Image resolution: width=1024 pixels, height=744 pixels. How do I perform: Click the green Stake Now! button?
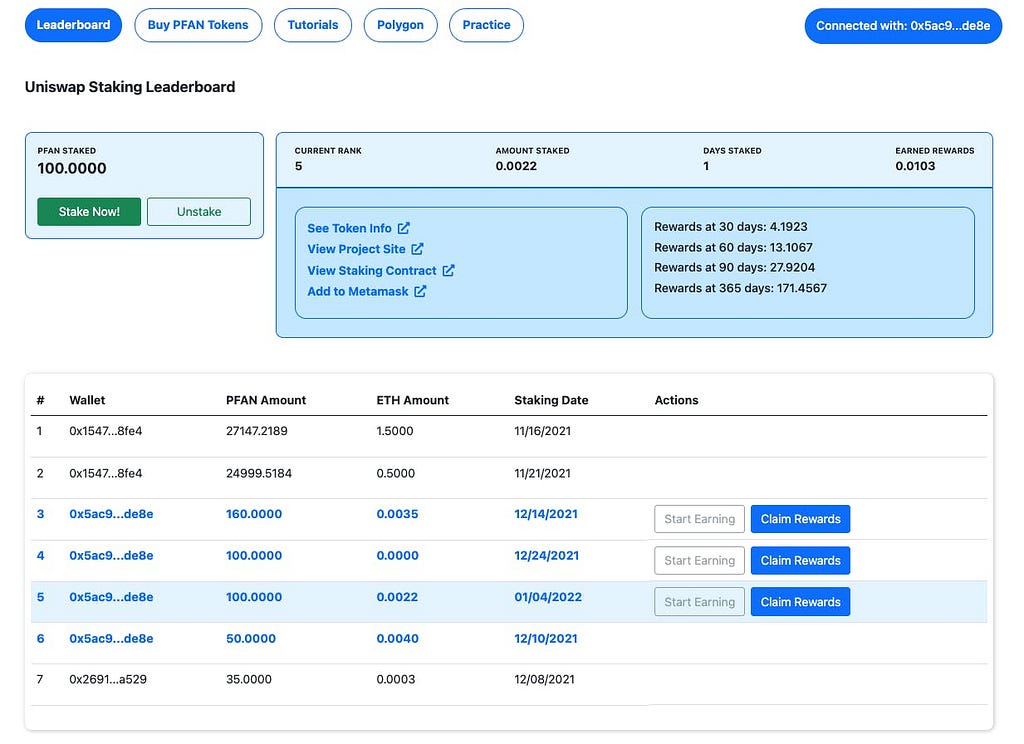(89, 212)
